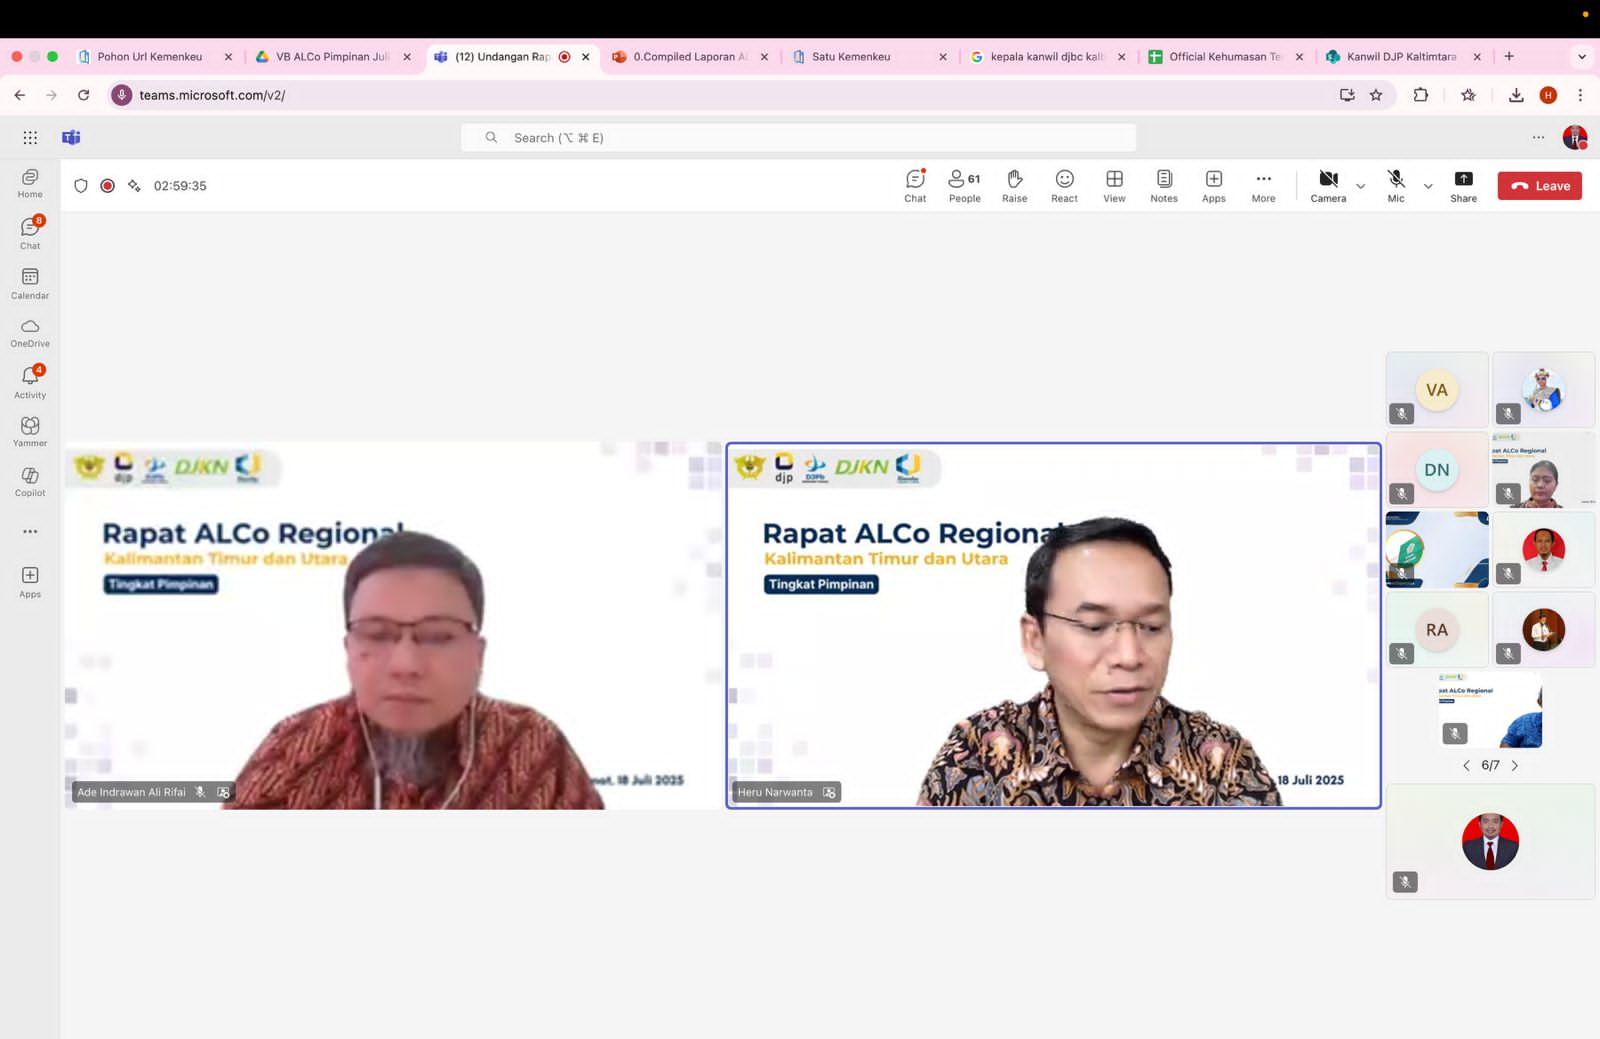Open Activity notifications in sidebar

pyautogui.click(x=30, y=382)
